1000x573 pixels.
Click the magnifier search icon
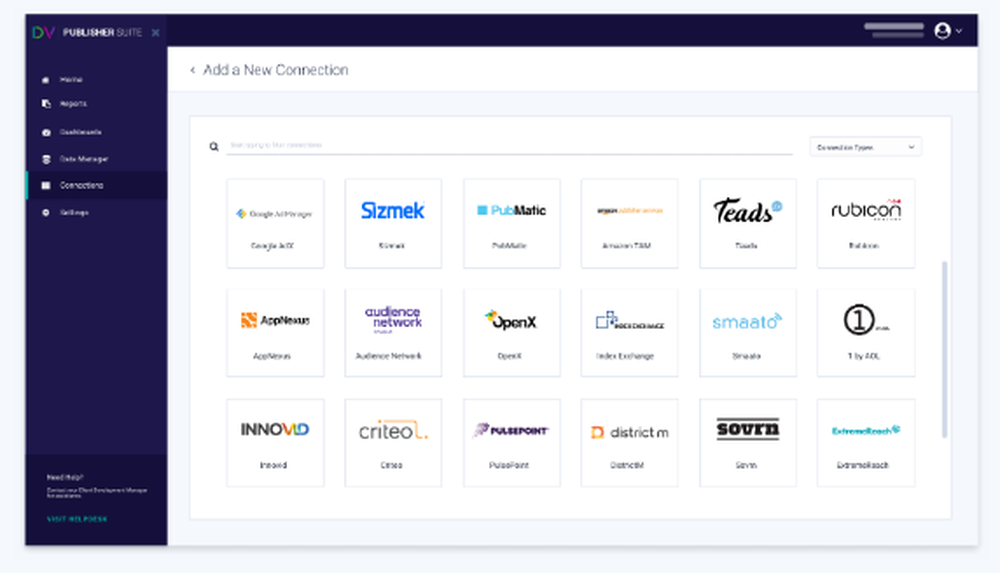point(214,147)
